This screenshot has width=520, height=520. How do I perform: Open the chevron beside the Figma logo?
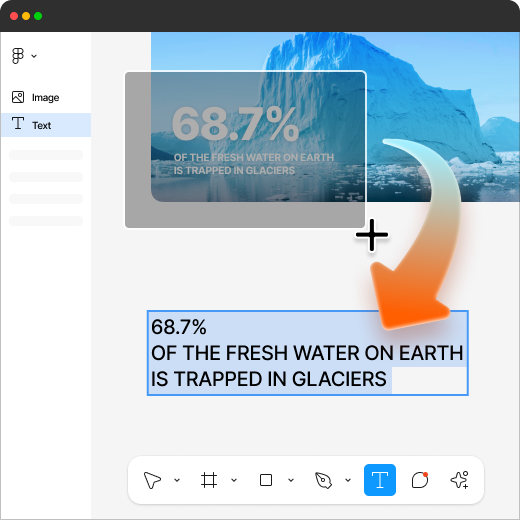click(x=34, y=56)
